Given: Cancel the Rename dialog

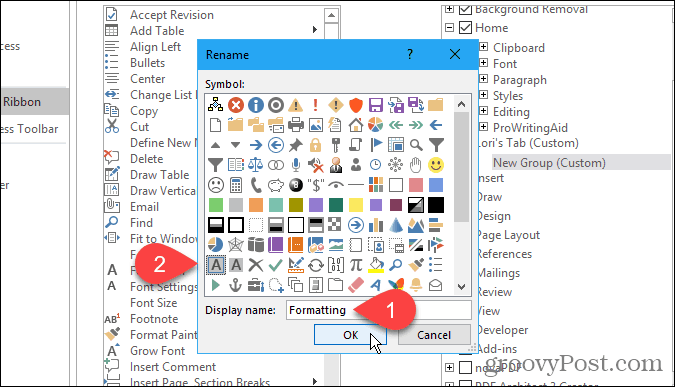Looking at the screenshot, I should pyautogui.click(x=434, y=335).
